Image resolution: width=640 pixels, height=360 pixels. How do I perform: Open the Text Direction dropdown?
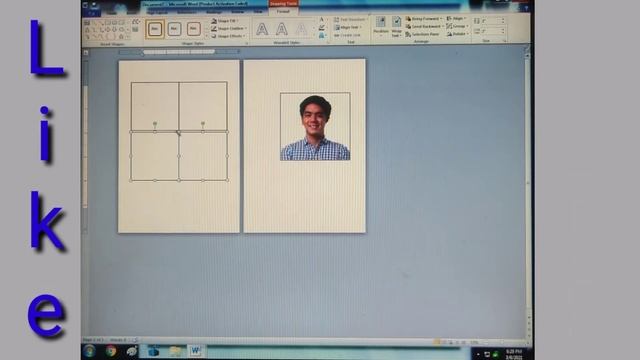coord(350,20)
